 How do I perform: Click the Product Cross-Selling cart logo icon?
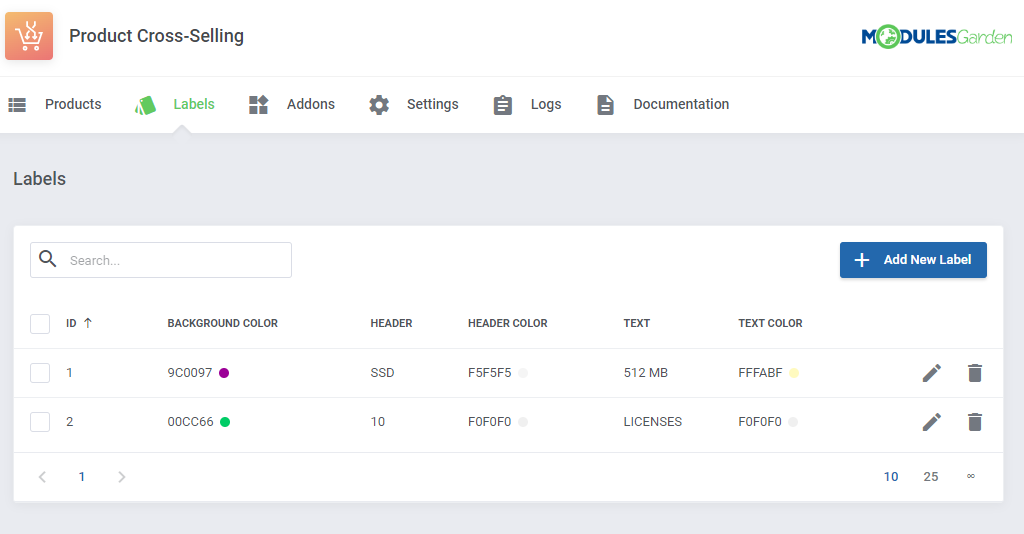(x=29, y=36)
